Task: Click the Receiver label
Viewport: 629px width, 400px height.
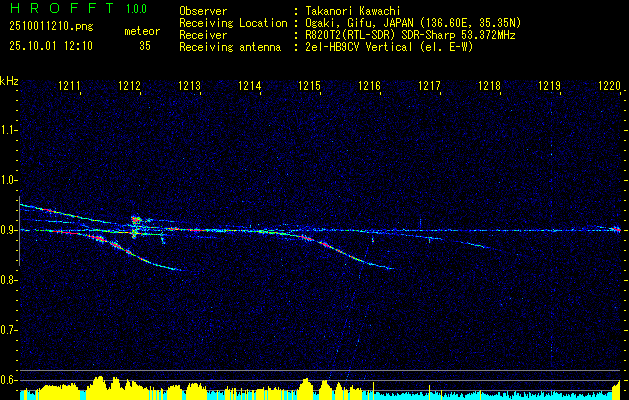Action: tap(203, 35)
